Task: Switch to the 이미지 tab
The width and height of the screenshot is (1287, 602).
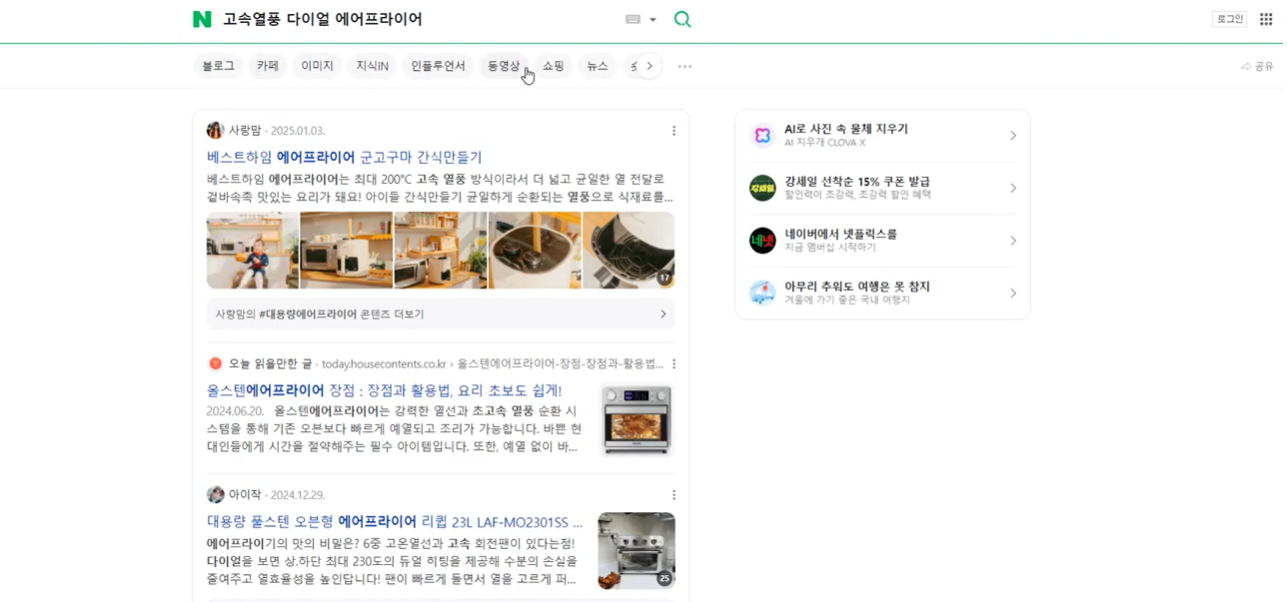Action: coord(317,66)
